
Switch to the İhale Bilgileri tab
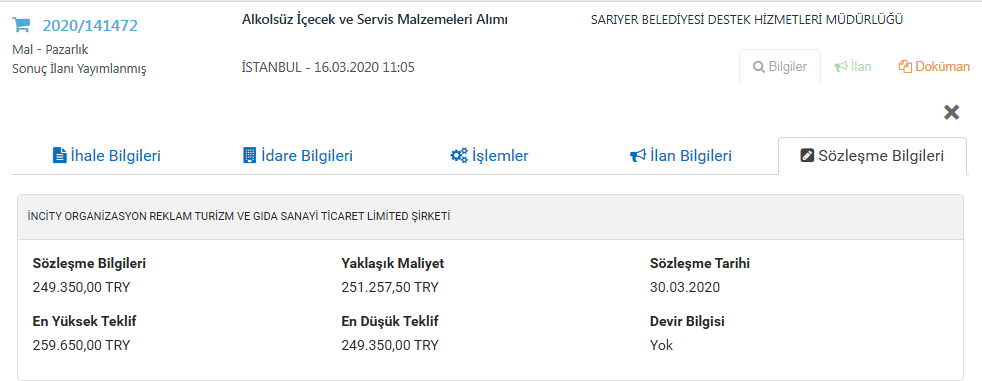click(106, 156)
